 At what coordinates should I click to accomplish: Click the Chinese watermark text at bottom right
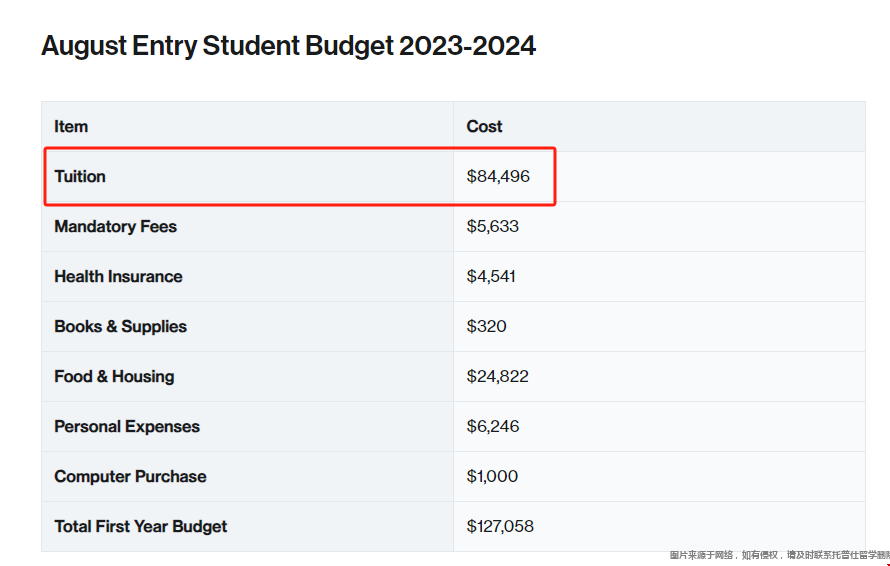click(x=779, y=555)
